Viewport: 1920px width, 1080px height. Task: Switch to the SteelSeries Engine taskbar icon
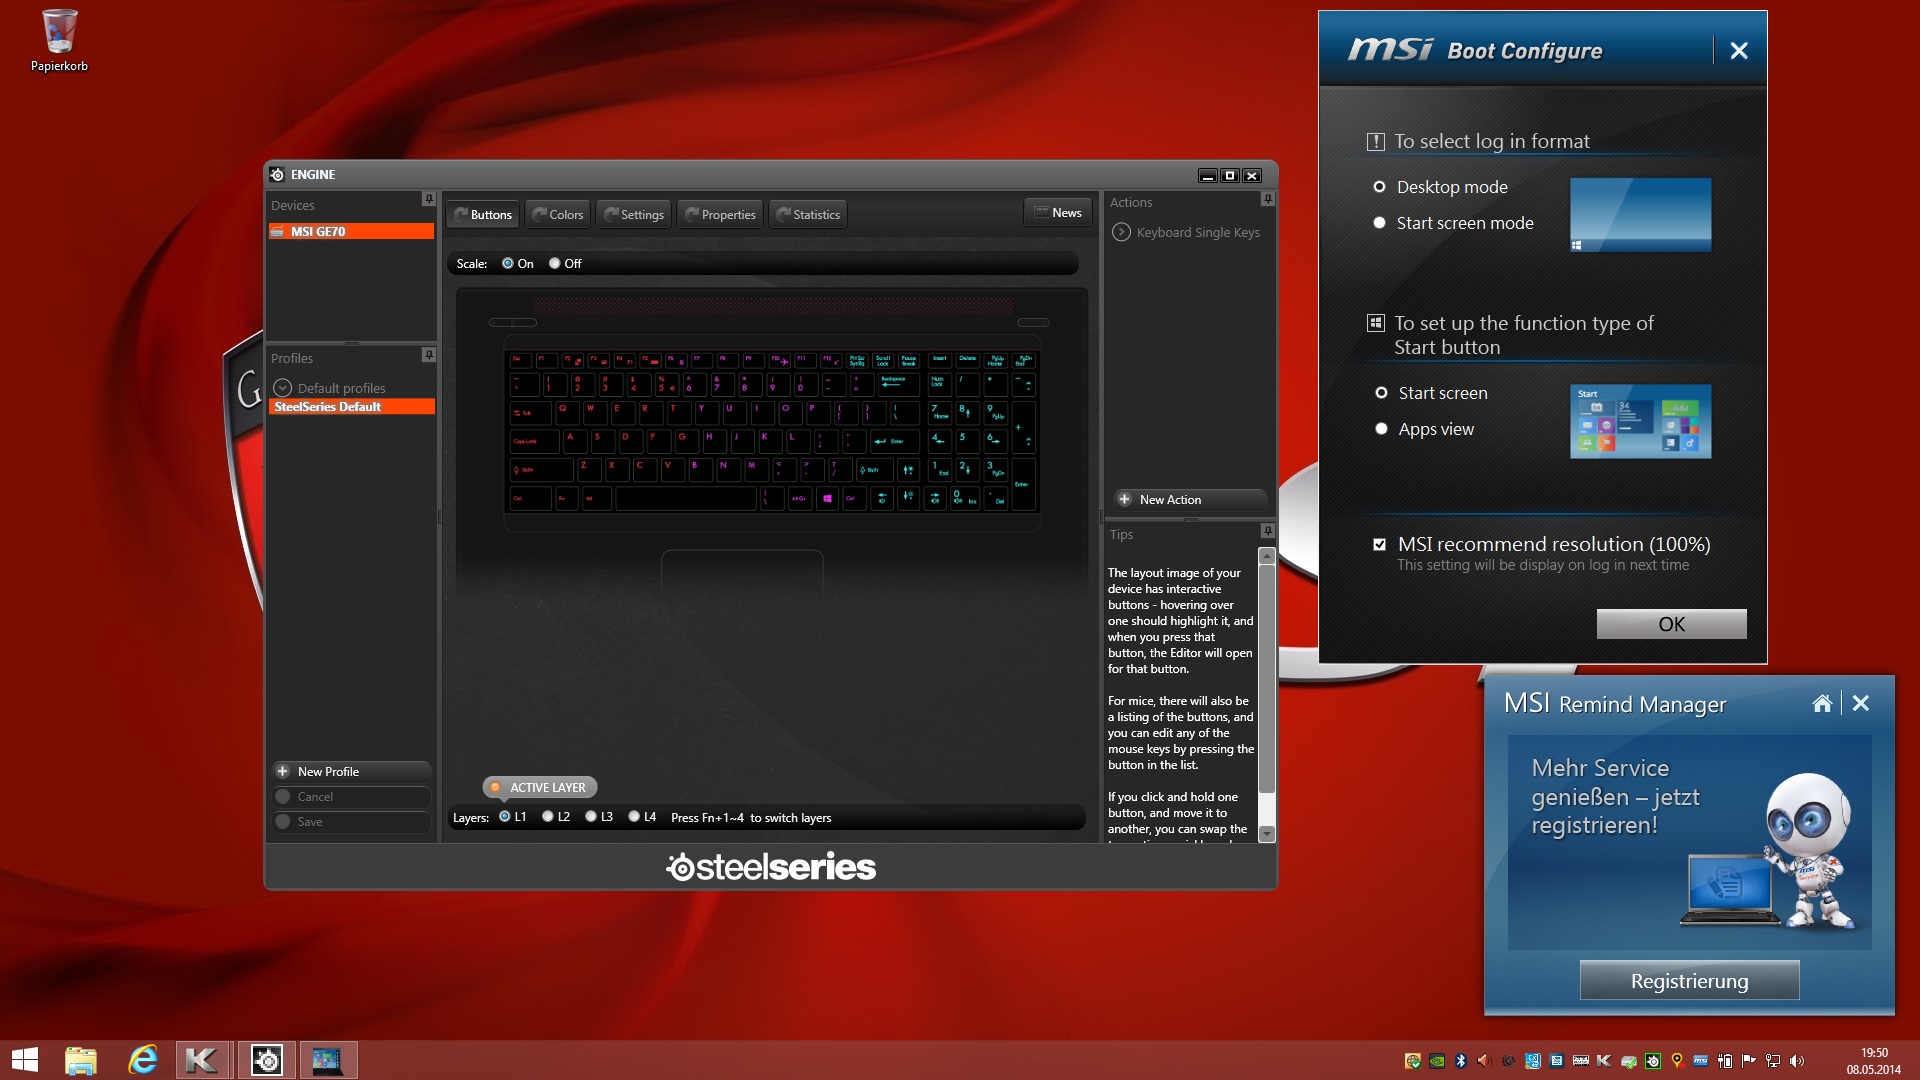click(266, 1060)
